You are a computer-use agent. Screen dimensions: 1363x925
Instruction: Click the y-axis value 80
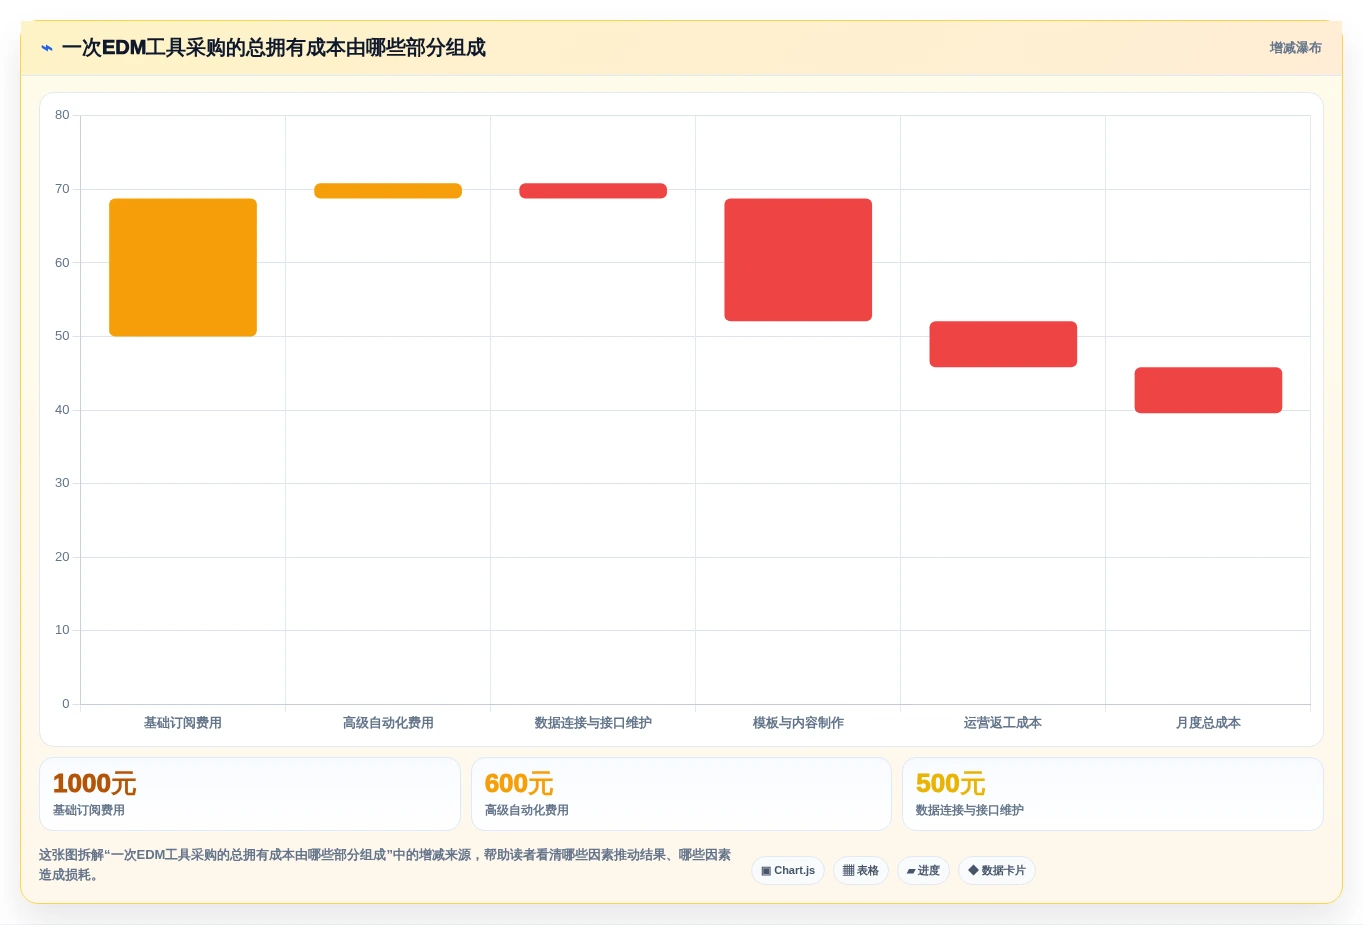62,115
